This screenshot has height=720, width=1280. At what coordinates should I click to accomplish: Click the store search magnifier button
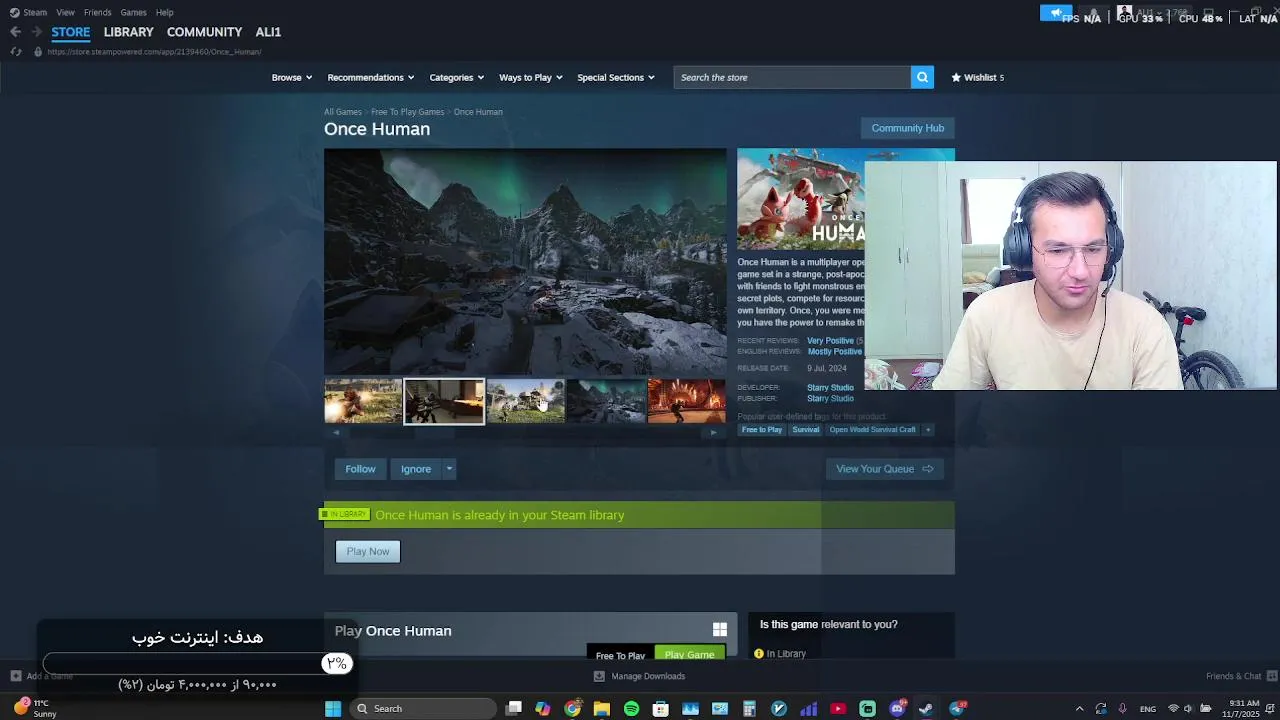point(922,77)
